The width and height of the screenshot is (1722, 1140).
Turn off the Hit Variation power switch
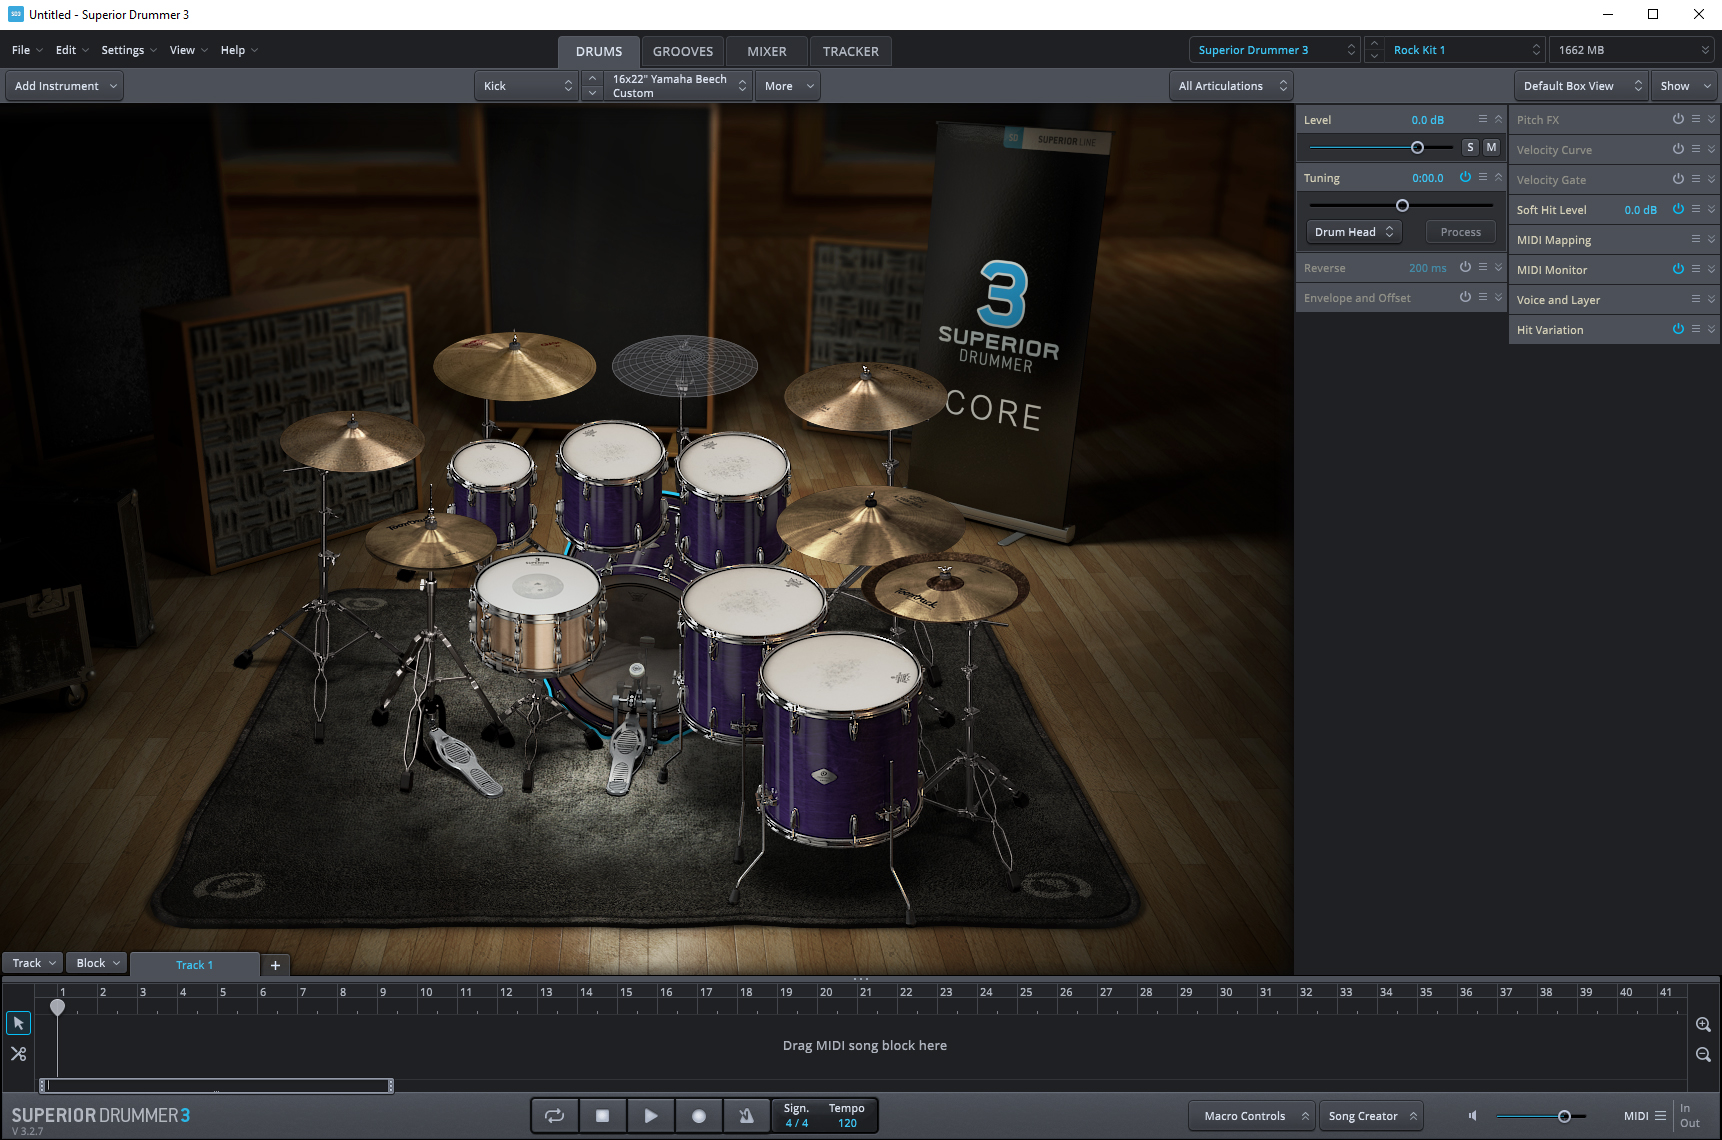tap(1678, 329)
